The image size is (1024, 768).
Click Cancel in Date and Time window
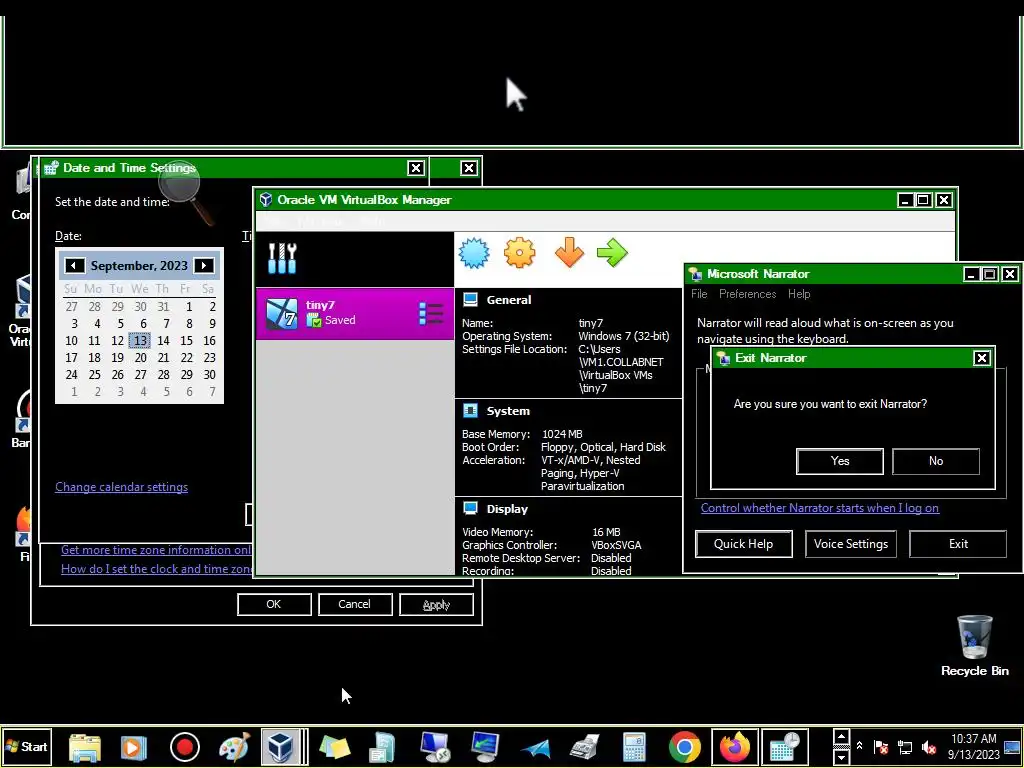pyautogui.click(x=355, y=604)
